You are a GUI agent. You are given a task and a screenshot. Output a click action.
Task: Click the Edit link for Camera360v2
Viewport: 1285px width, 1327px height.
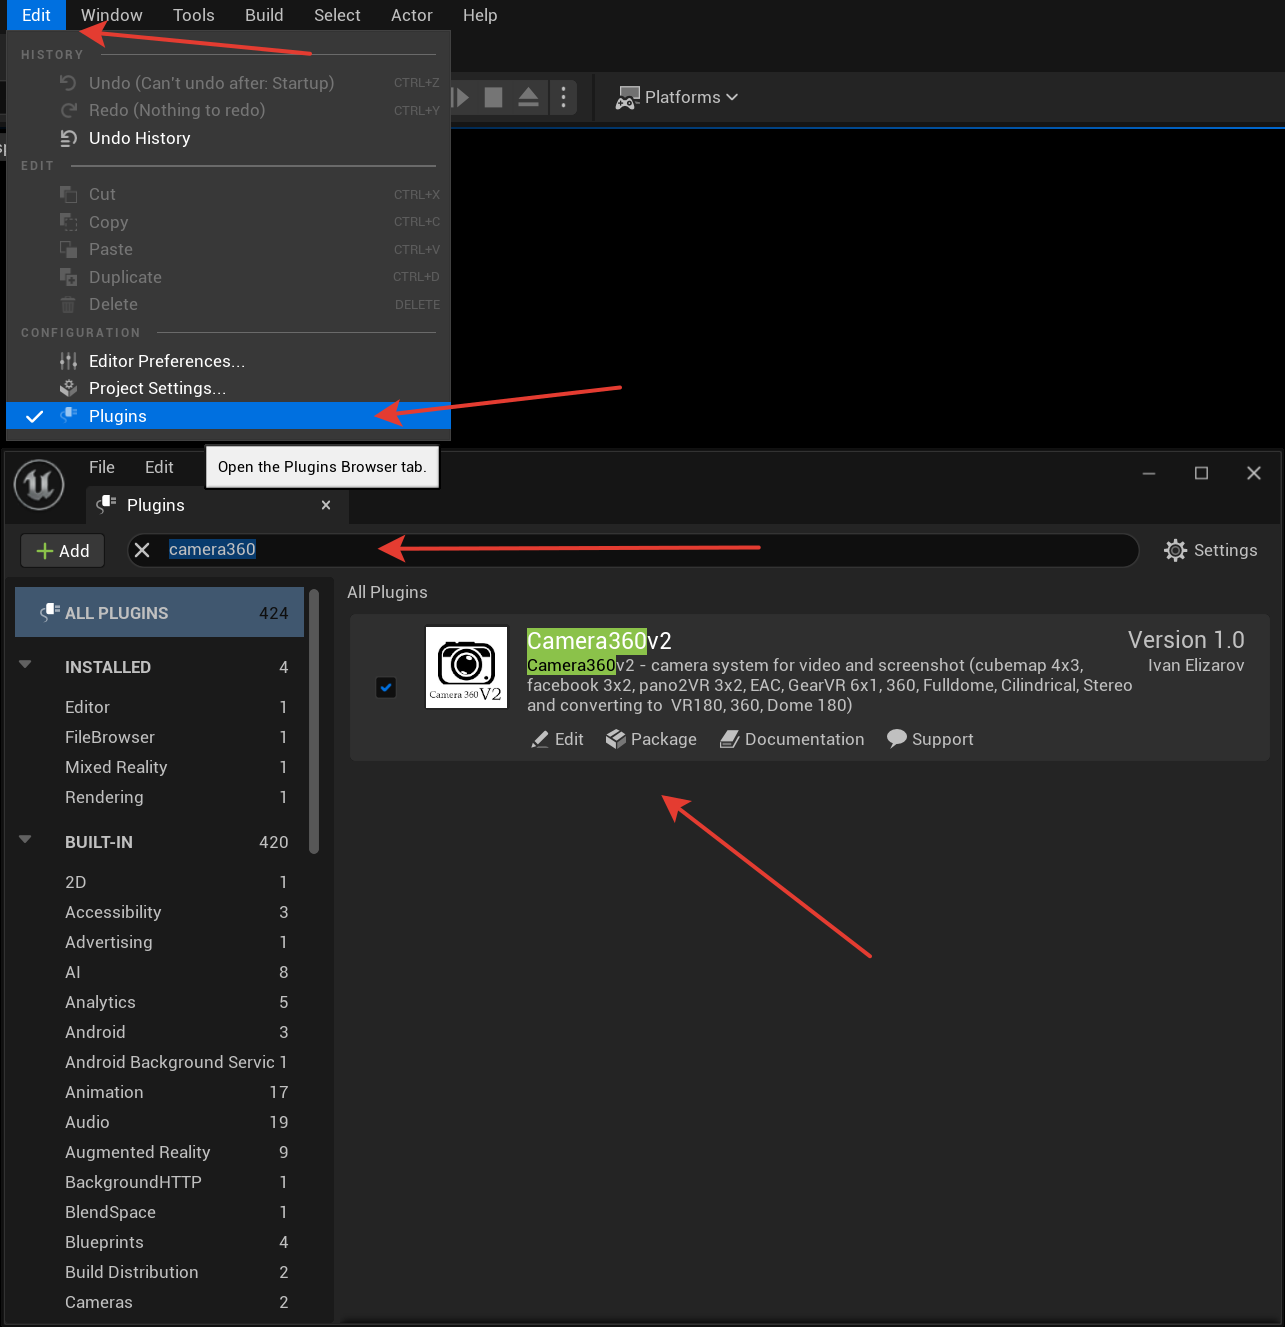(558, 739)
